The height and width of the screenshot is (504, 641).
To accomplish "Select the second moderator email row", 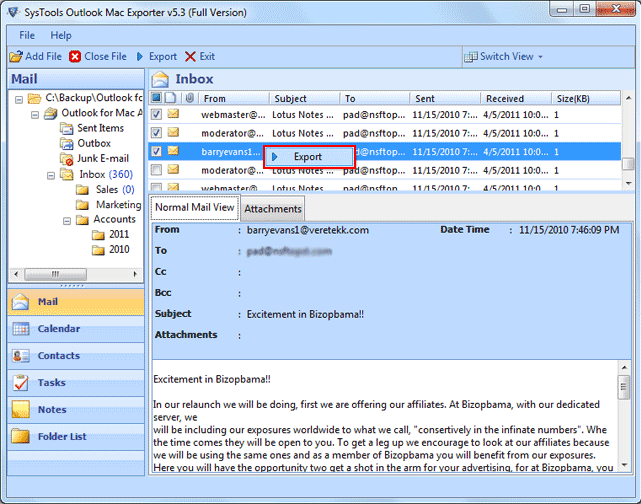I will point(384,170).
